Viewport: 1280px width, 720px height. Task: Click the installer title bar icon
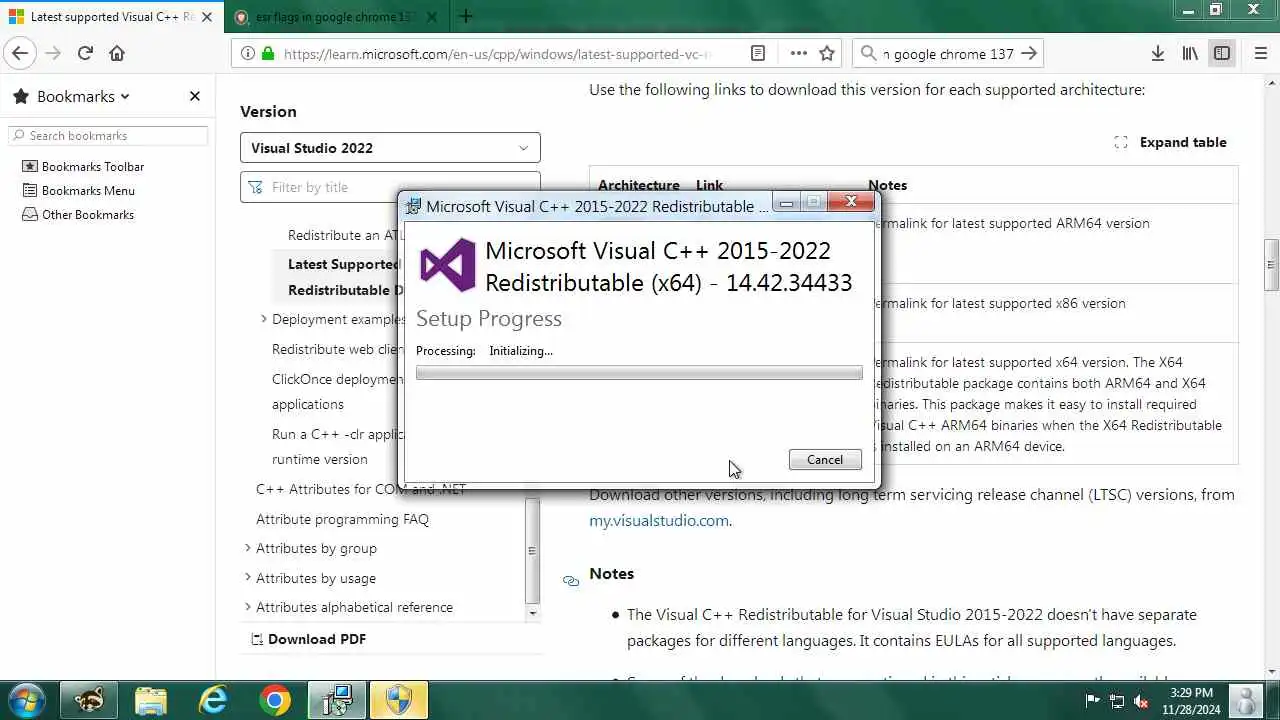click(x=413, y=205)
